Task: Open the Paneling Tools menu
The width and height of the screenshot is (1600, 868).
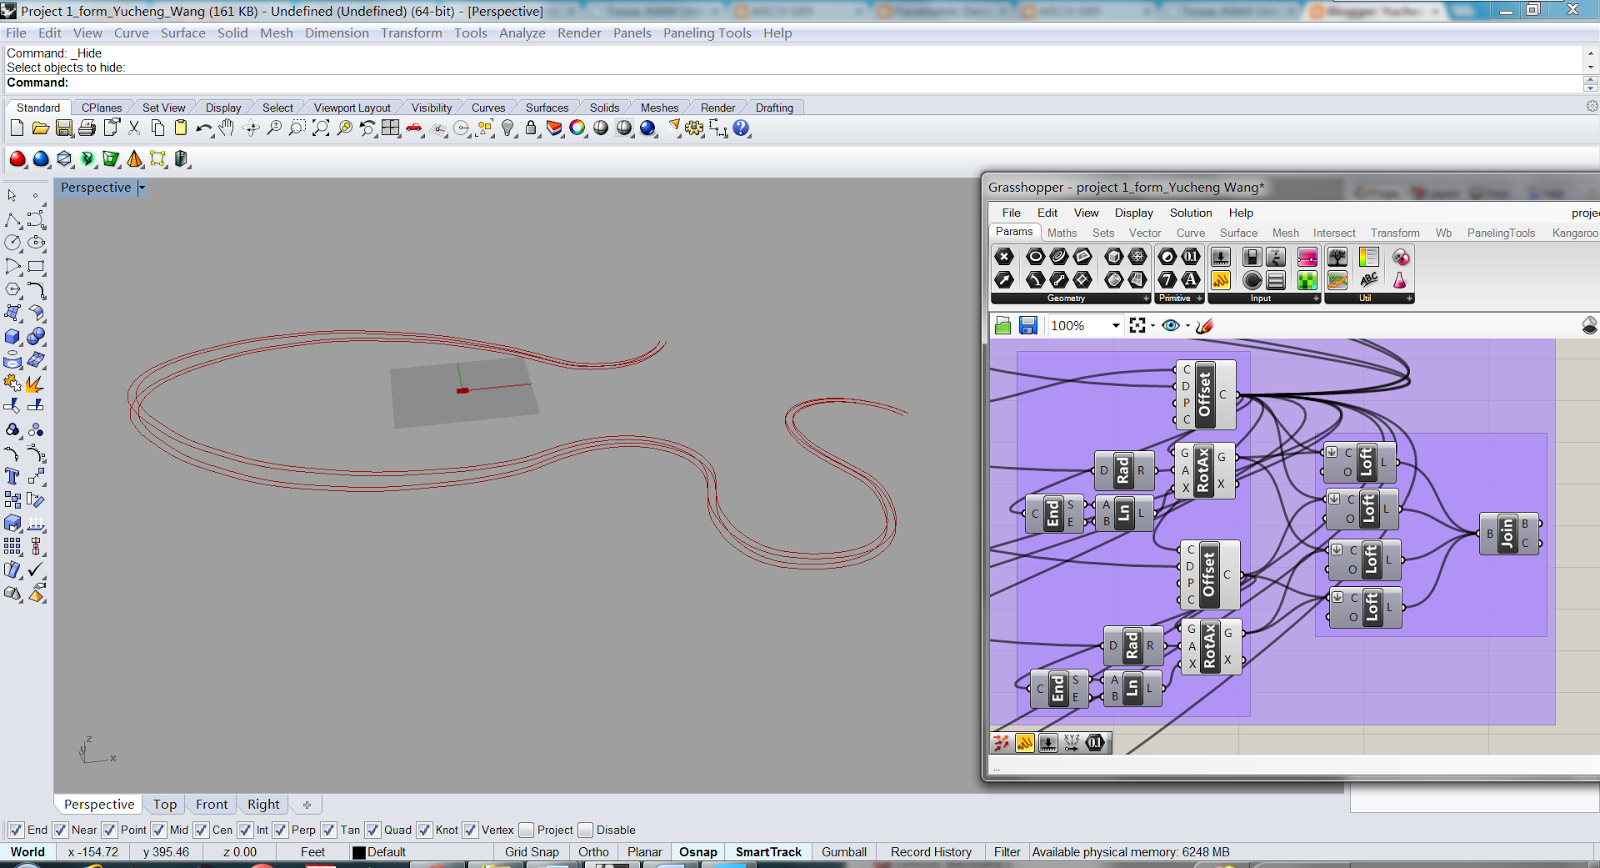Action: tap(707, 33)
